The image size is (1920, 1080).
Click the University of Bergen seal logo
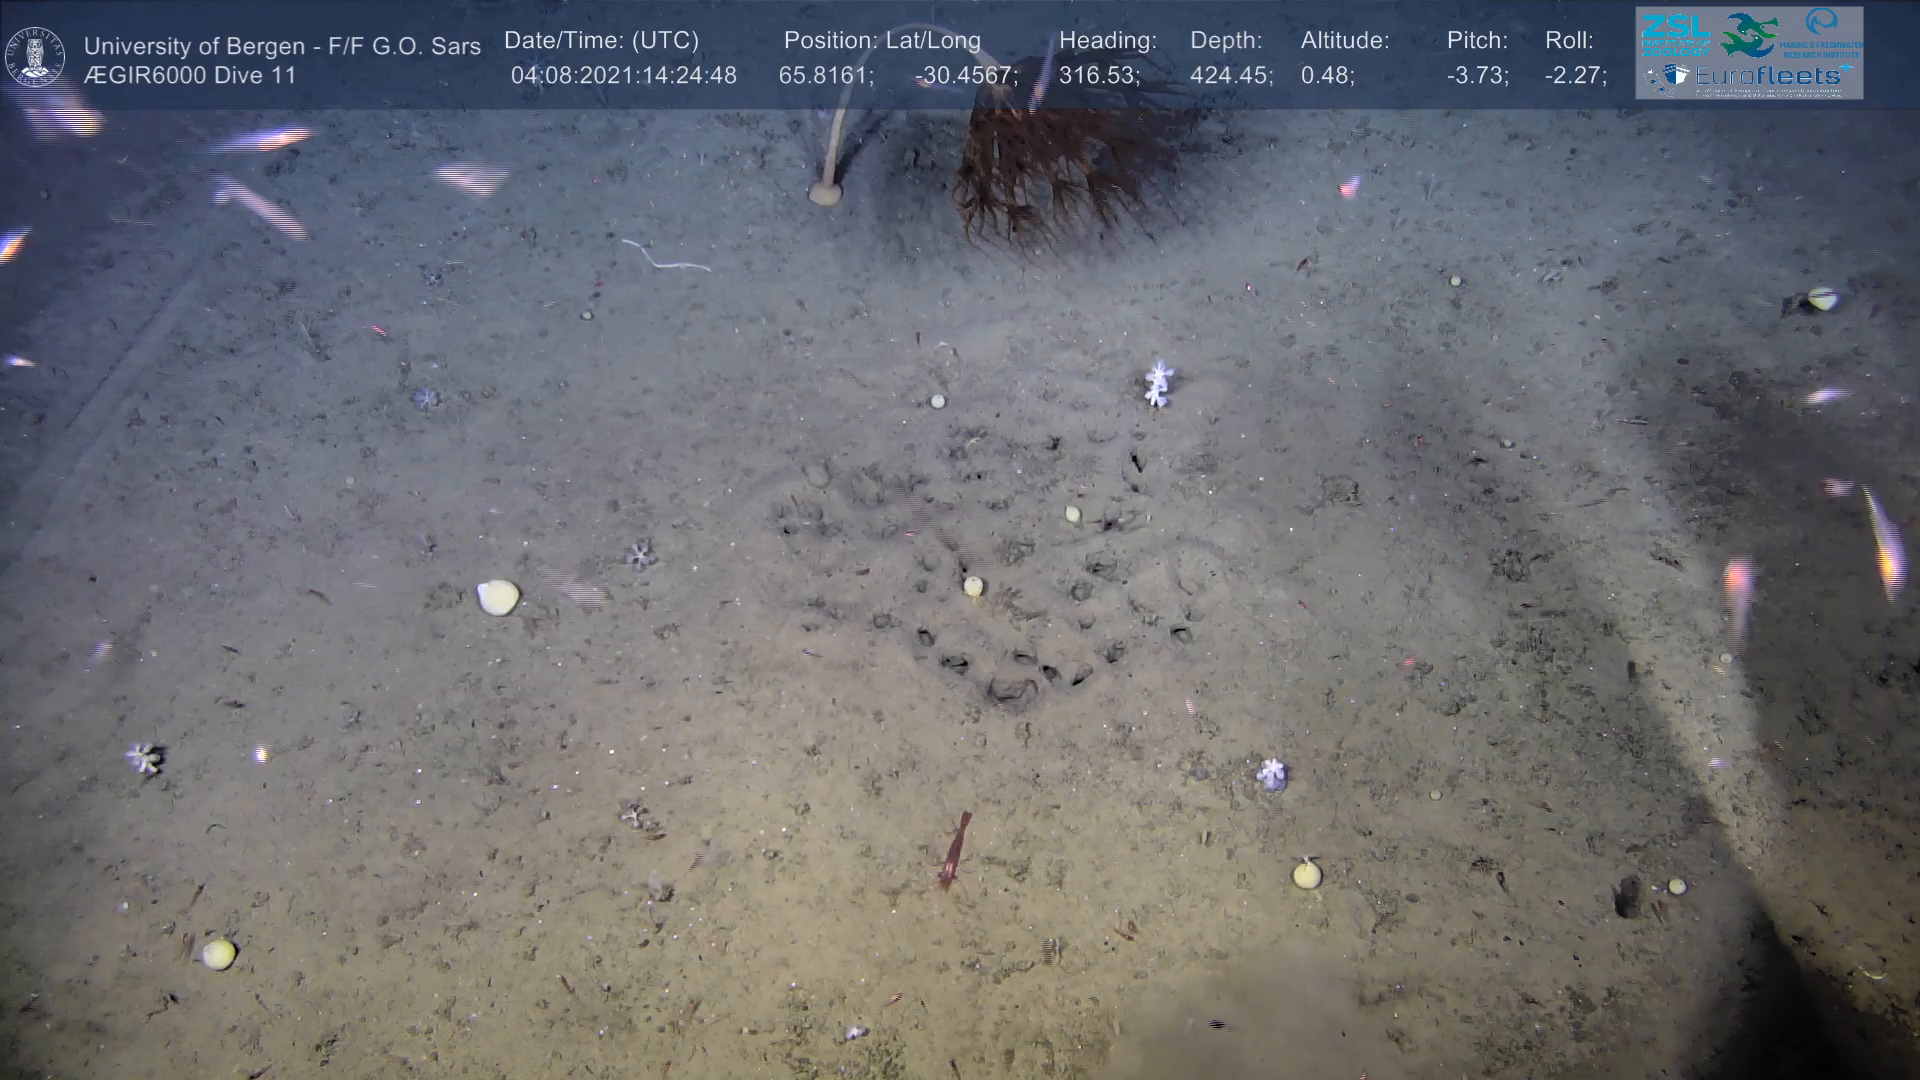click(x=35, y=56)
